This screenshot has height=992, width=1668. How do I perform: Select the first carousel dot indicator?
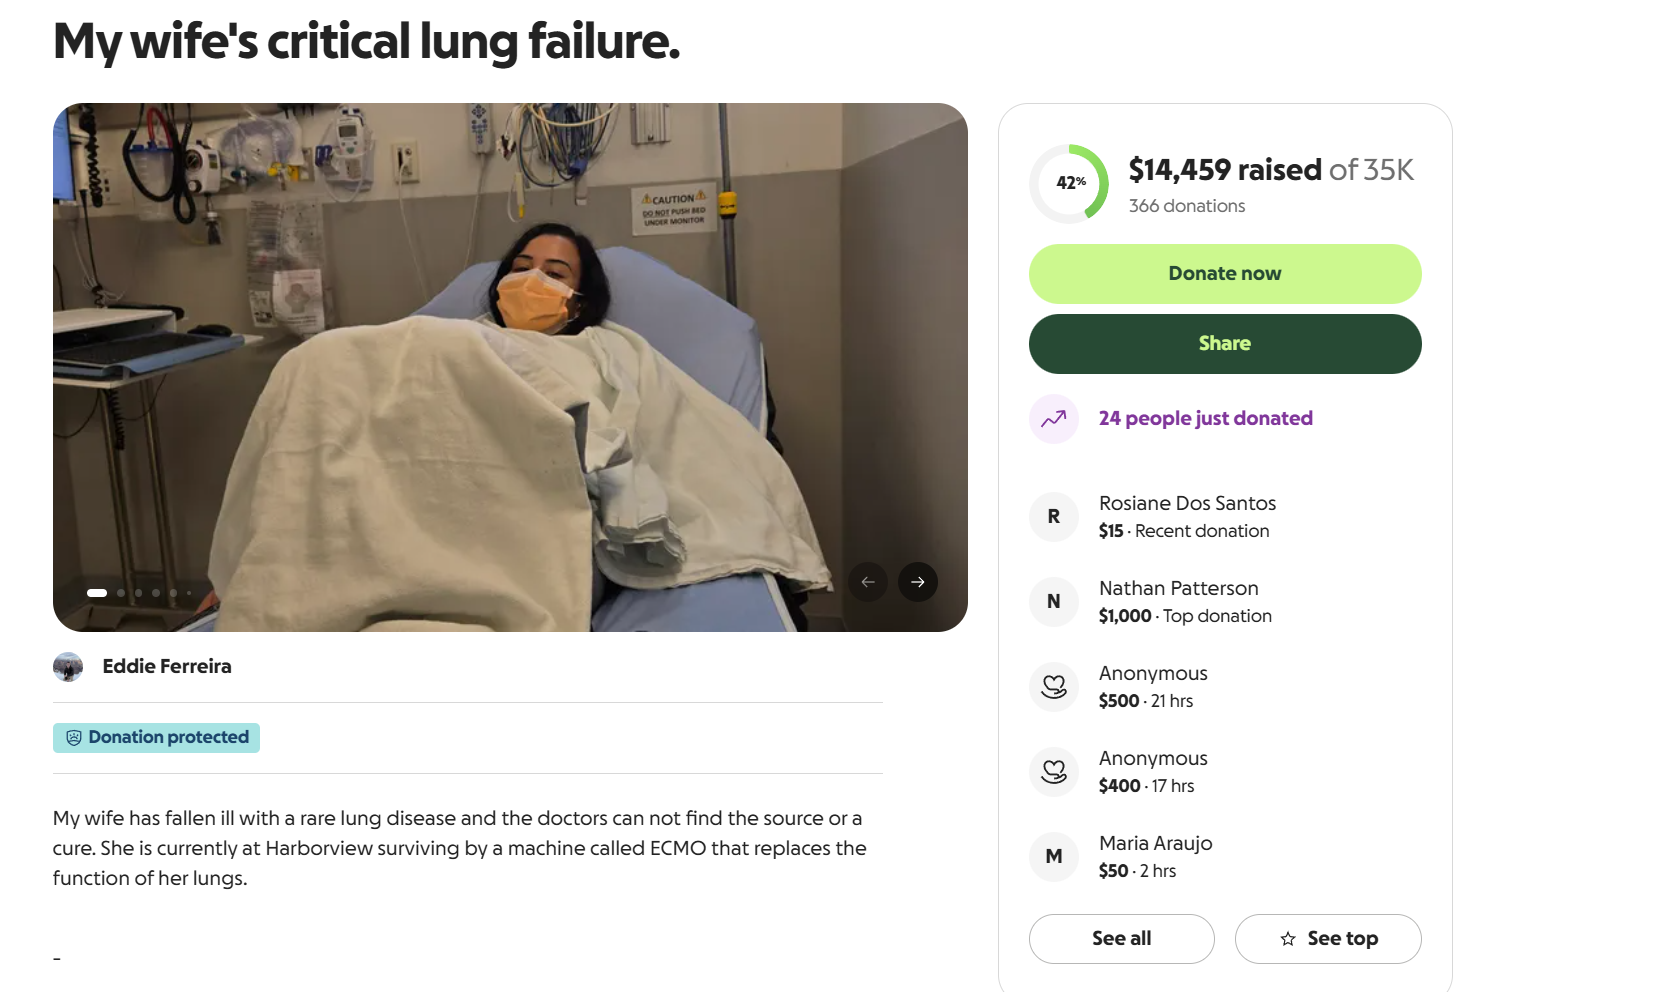pyautogui.click(x=97, y=593)
